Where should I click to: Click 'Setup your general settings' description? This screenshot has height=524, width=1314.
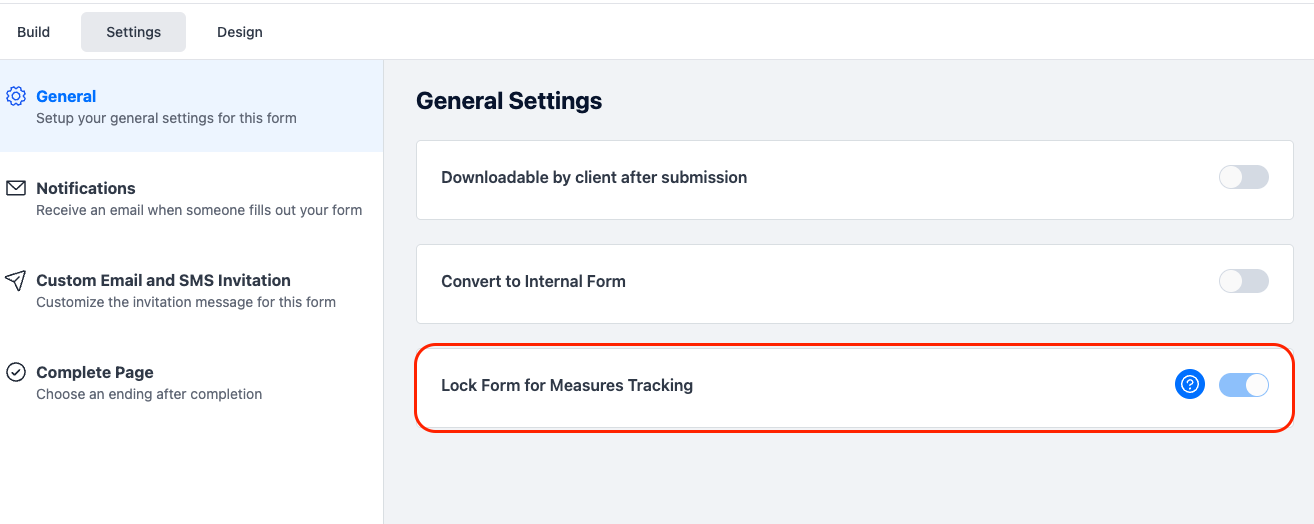coord(166,118)
